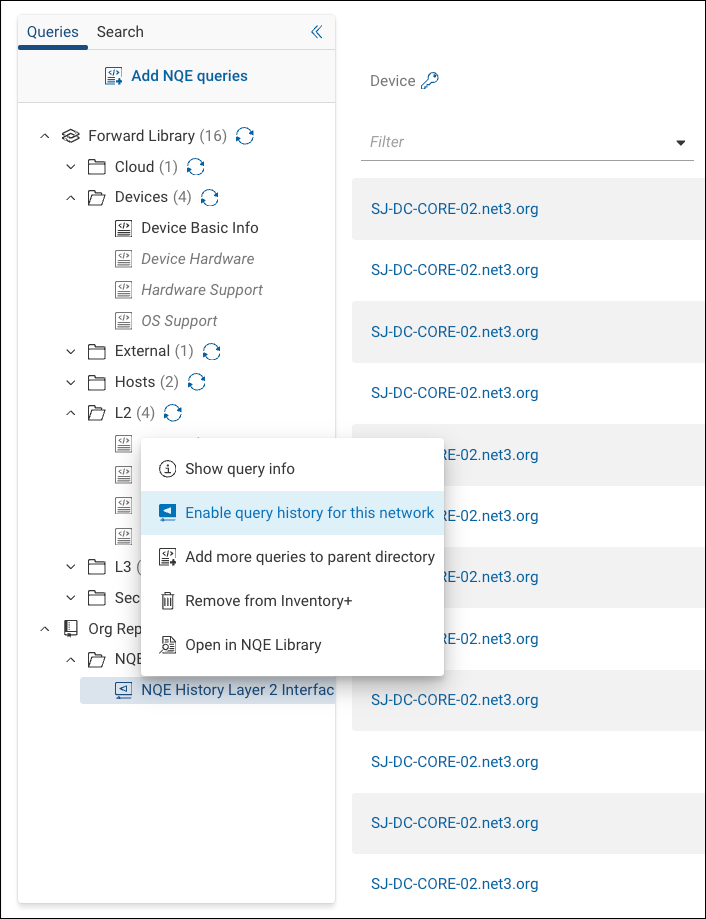Collapse the Queries panel with the double-chevron icon
Image resolution: width=706 pixels, height=919 pixels.
click(x=317, y=31)
